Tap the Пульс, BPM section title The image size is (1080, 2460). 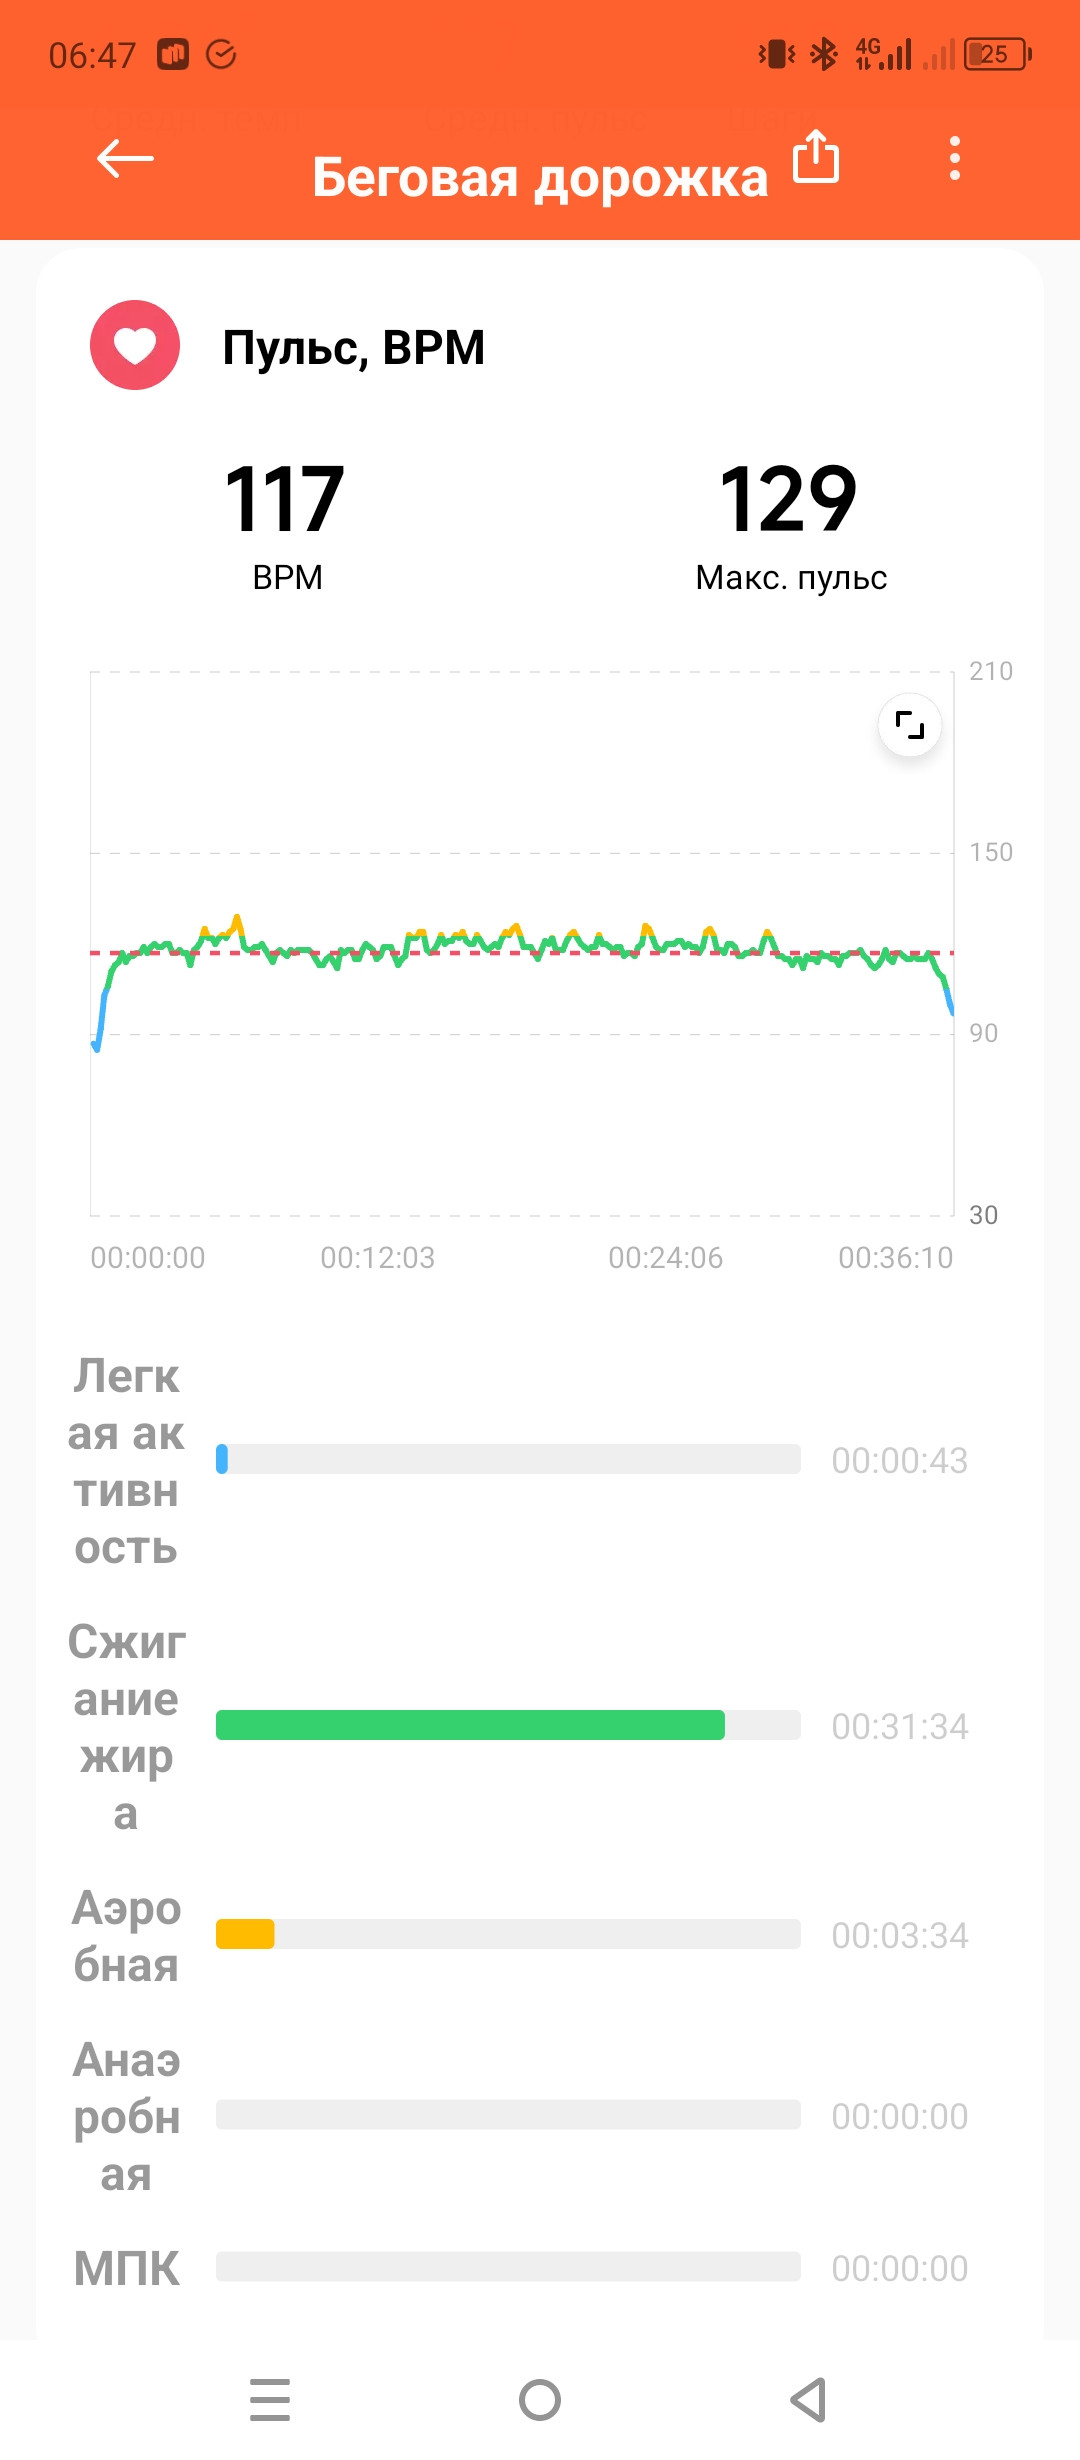pos(354,349)
